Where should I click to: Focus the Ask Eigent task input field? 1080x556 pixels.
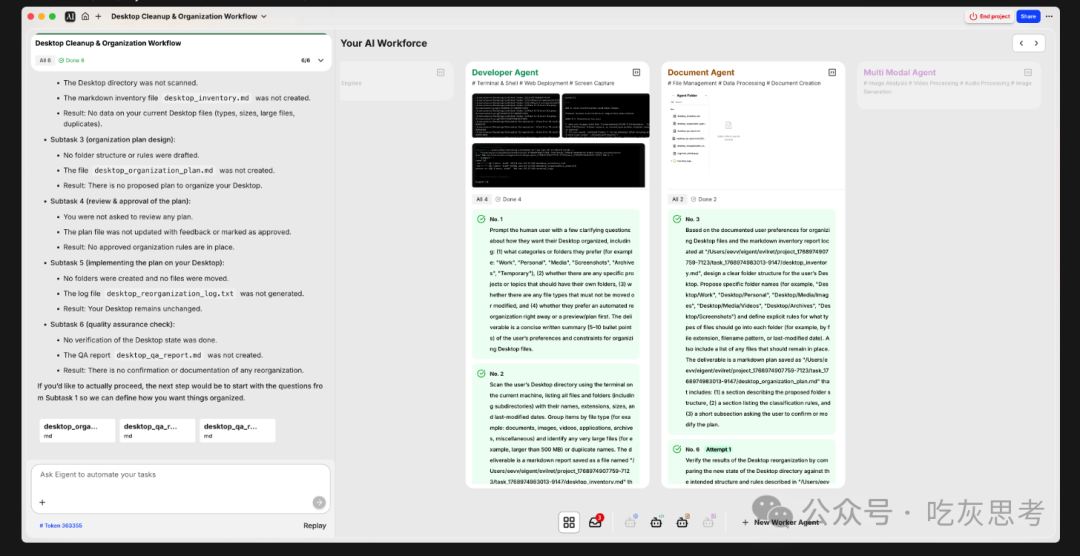(x=180, y=475)
